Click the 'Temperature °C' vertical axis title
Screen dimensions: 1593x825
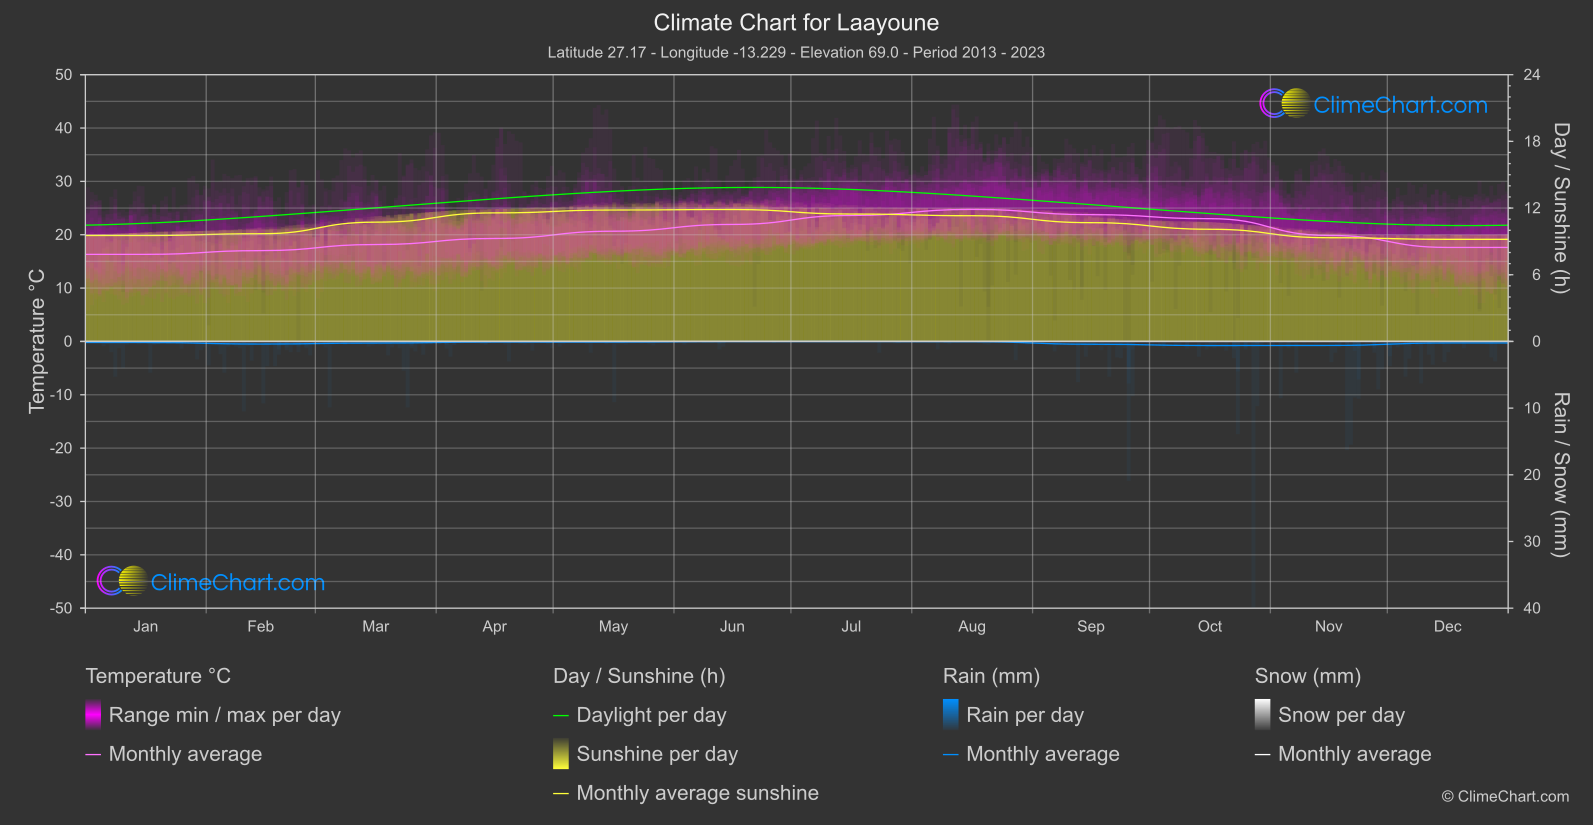pyautogui.click(x=37, y=341)
